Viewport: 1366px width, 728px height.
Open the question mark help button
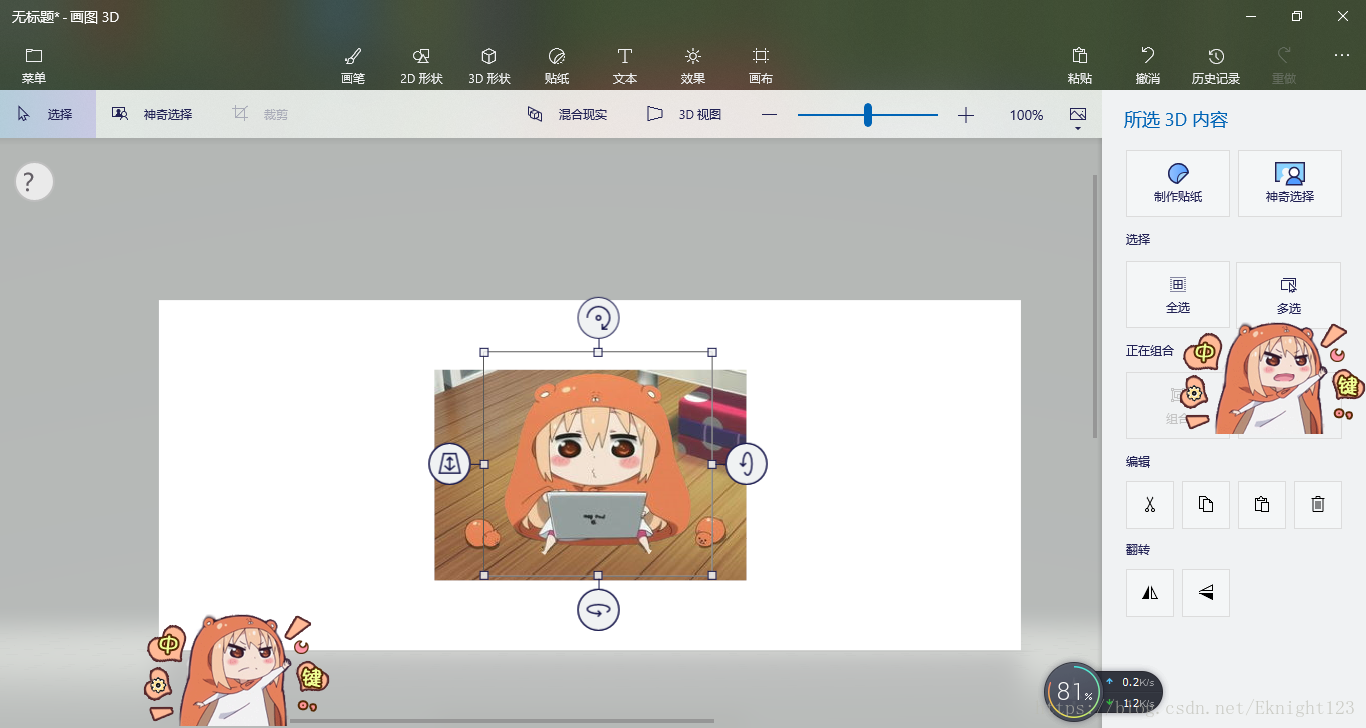(34, 182)
